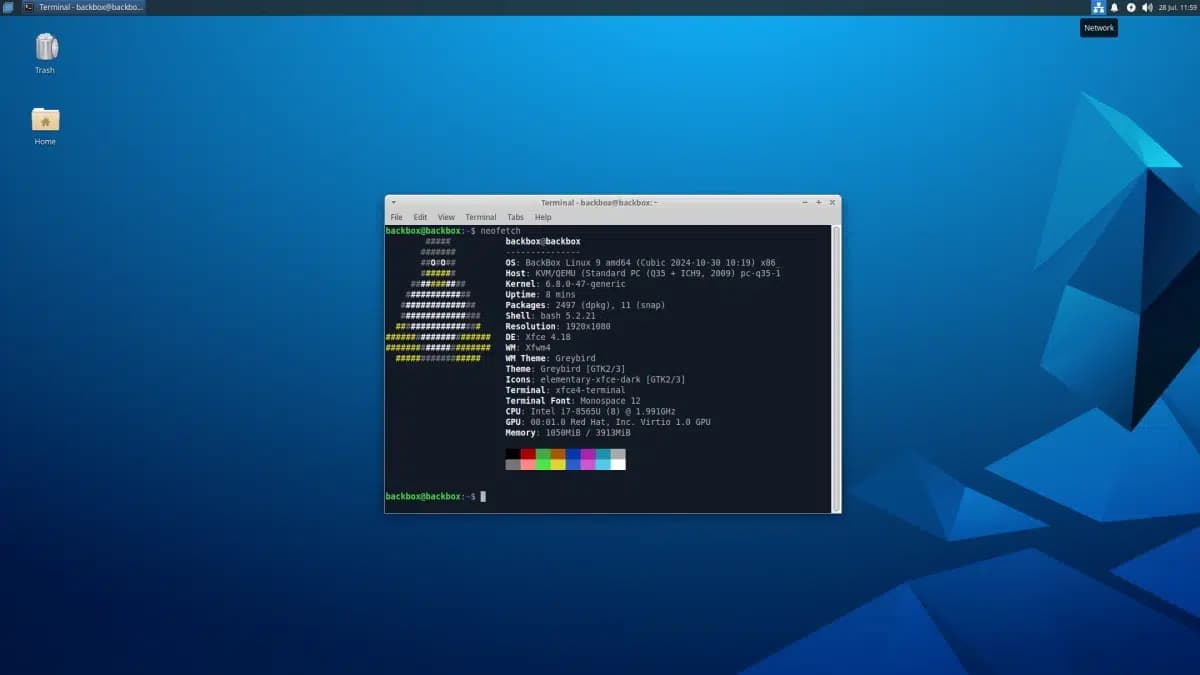Open the View menu in Terminal

(446, 217)
